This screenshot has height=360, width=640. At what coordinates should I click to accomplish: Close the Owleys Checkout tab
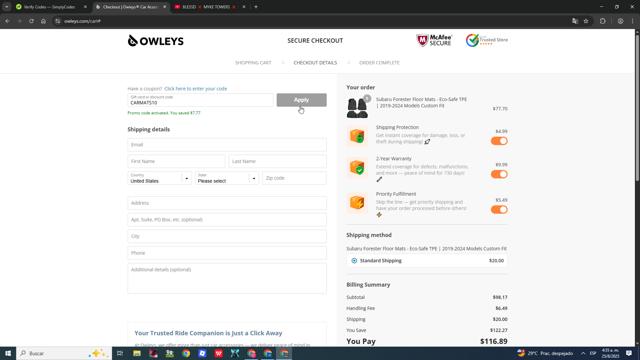164,7
